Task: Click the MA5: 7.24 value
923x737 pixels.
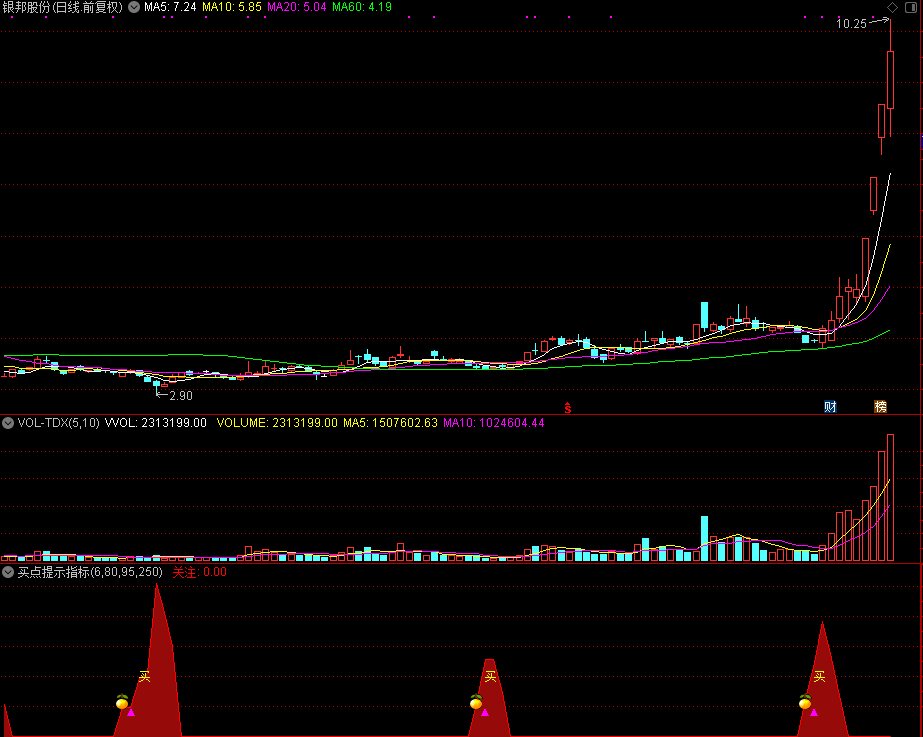Action: (170, 7)
